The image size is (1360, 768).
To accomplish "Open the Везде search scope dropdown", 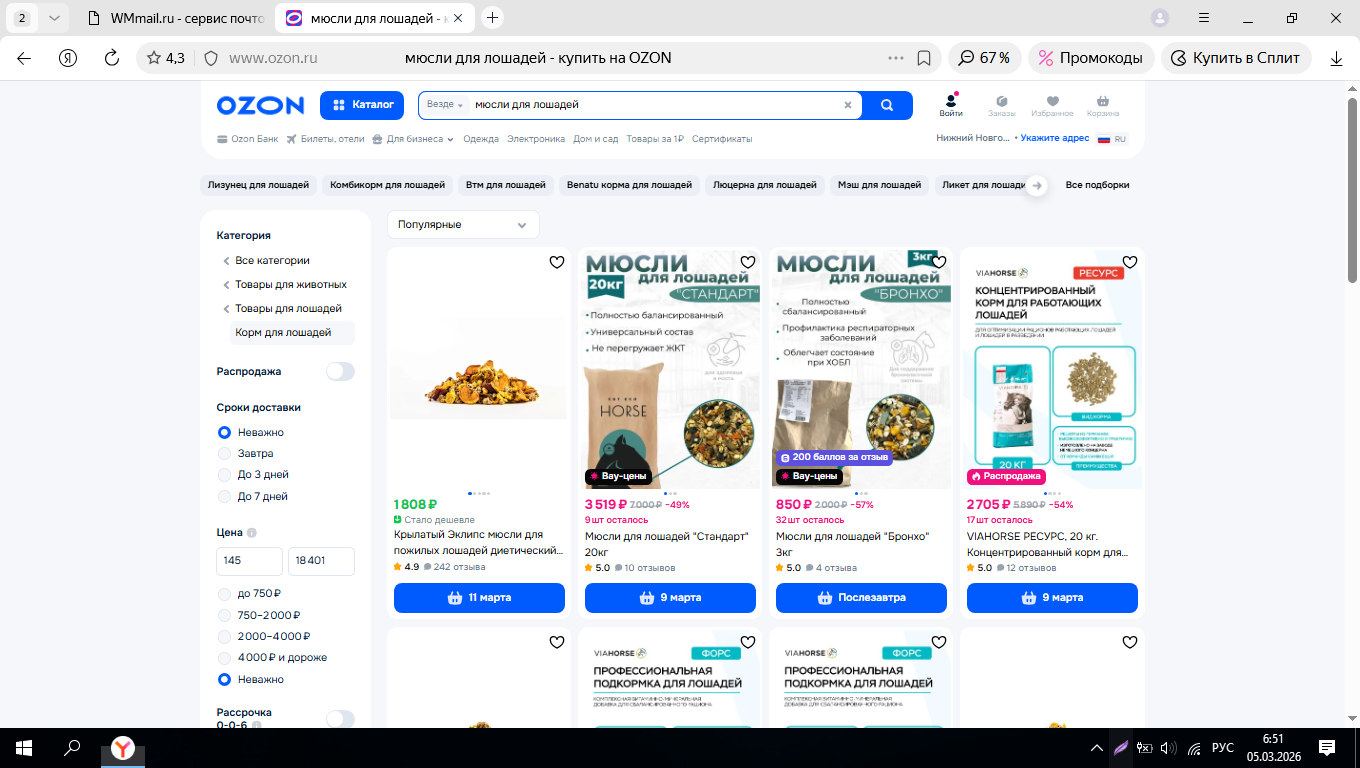I will click(x=445, y=105).
